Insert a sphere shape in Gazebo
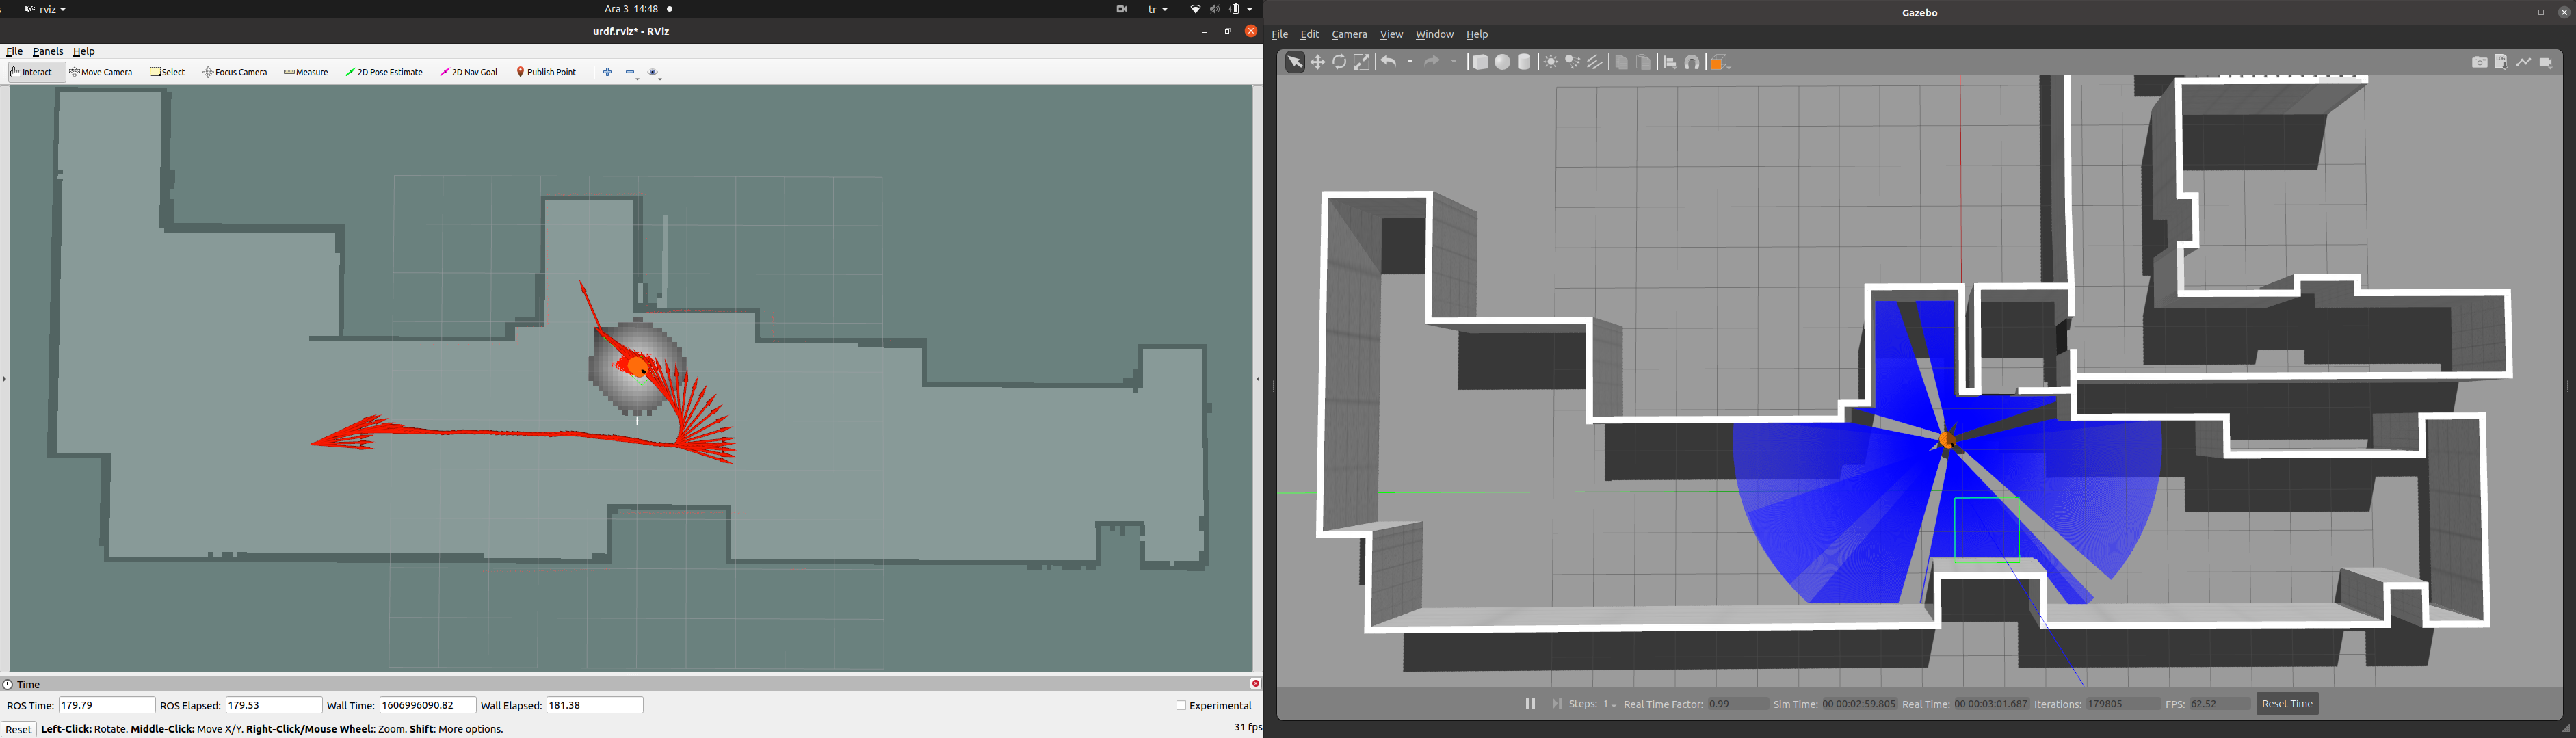The image size is (2576, 738). (x=1502, y=62)
